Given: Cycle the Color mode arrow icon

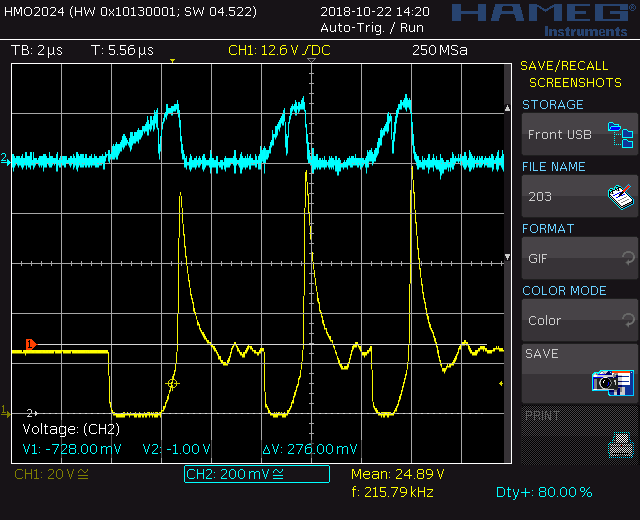Looking at the screenshot, I should (628, 320).
